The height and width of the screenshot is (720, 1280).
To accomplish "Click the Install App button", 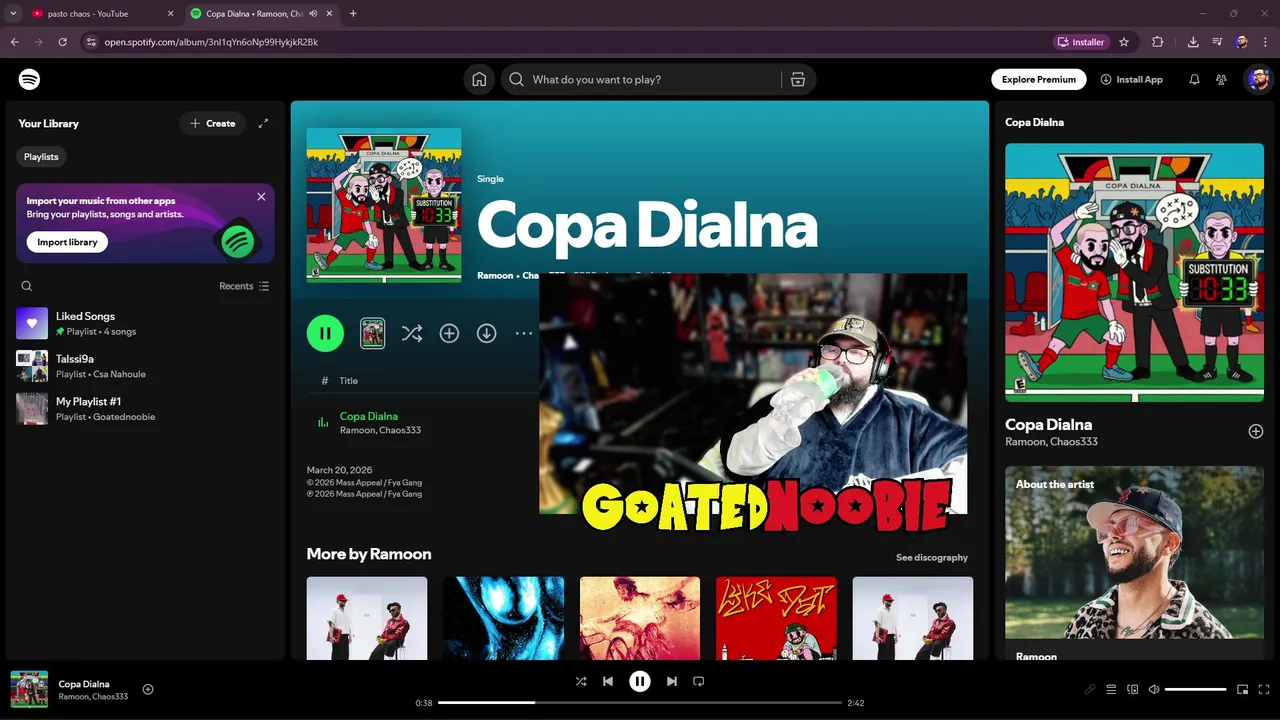I will click(x=1131, y=79).
